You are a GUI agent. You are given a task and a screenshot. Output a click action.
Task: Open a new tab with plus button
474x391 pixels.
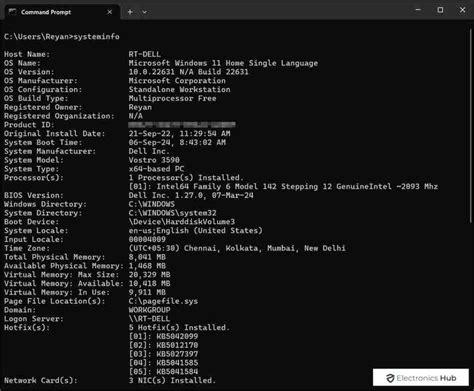[130, 12]
